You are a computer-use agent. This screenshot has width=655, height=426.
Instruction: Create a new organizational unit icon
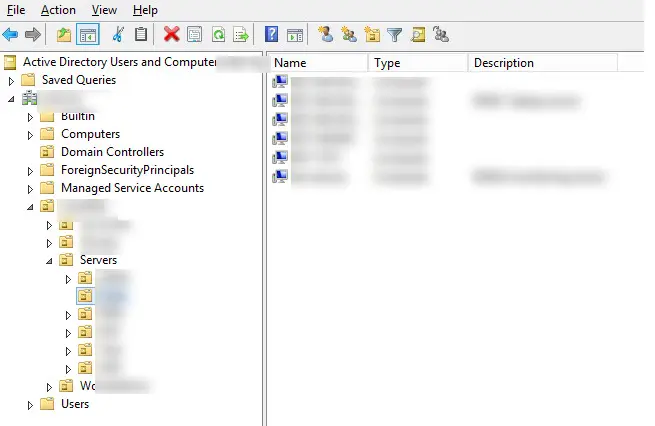click(x=372, y=34)
